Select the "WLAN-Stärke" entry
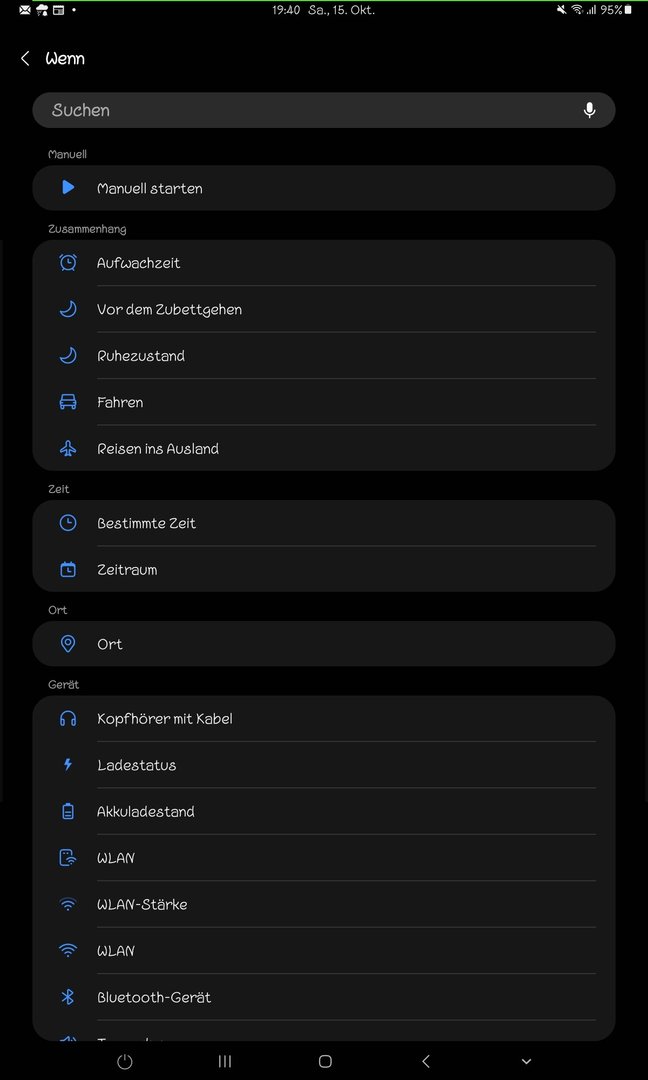The height and width of the screenshot is (1080, 648). [x=142, y=905]
